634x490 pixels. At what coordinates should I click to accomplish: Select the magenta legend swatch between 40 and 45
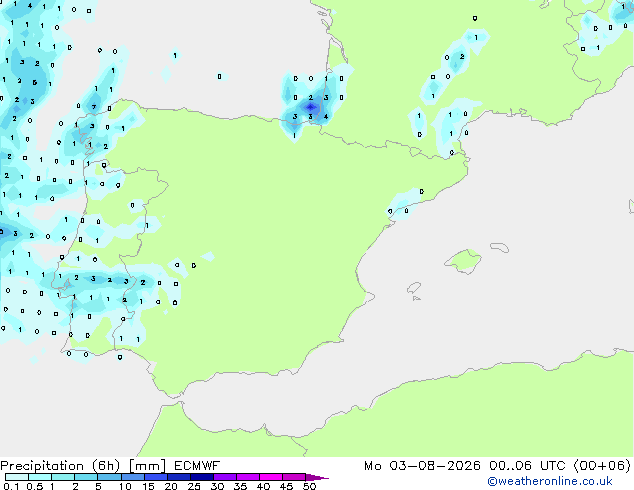coord(271,477)
